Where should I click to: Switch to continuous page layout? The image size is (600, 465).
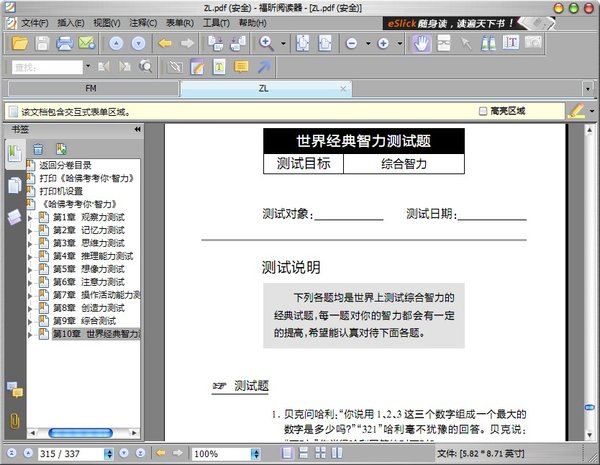(303, 454)
